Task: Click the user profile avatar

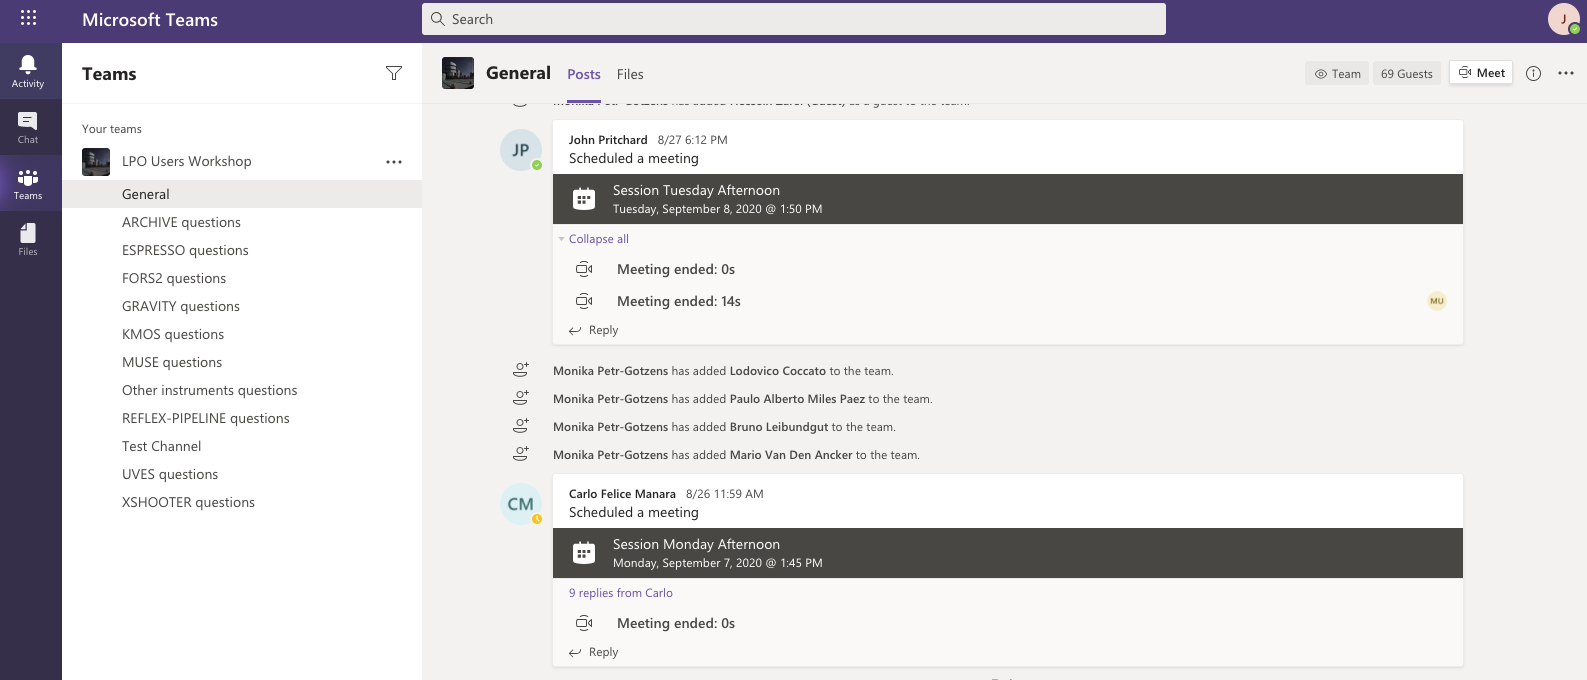Action: tap(1564, 19)
